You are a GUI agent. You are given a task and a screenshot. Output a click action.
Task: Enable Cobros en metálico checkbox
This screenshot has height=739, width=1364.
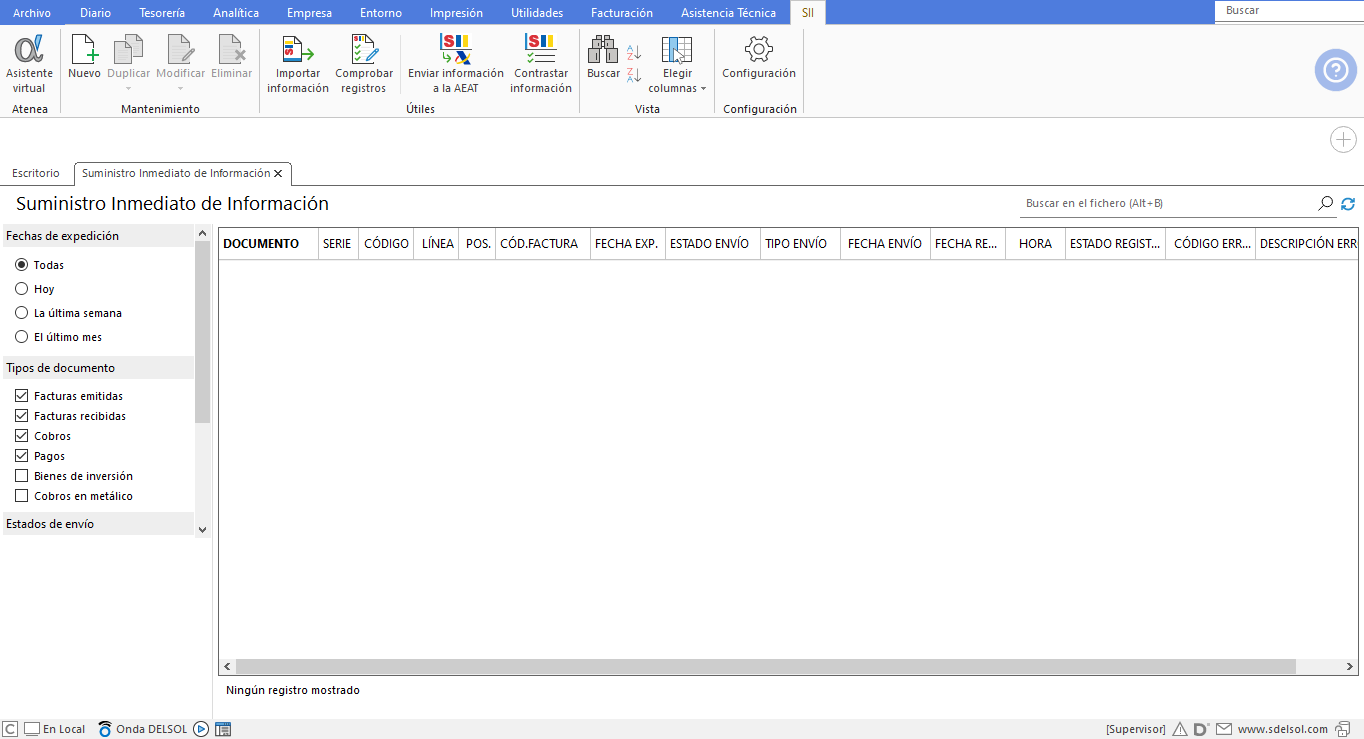tap(22, 496)
